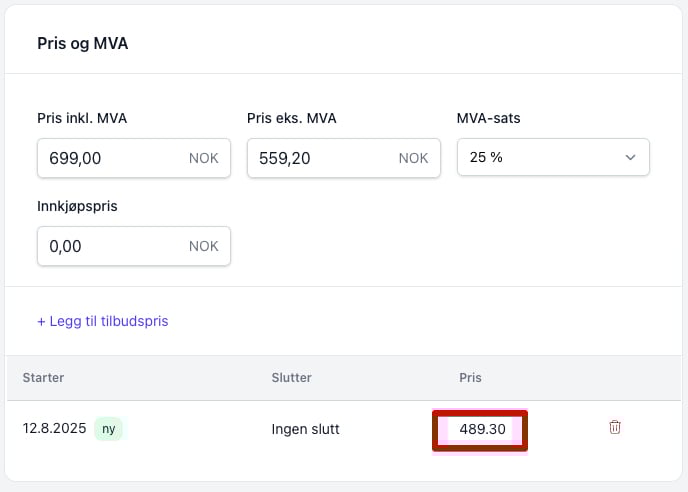The height and width of the screenshot is (492, 688).
Task: Click the start date 12.8.2025
Action: tap(54, 428)
